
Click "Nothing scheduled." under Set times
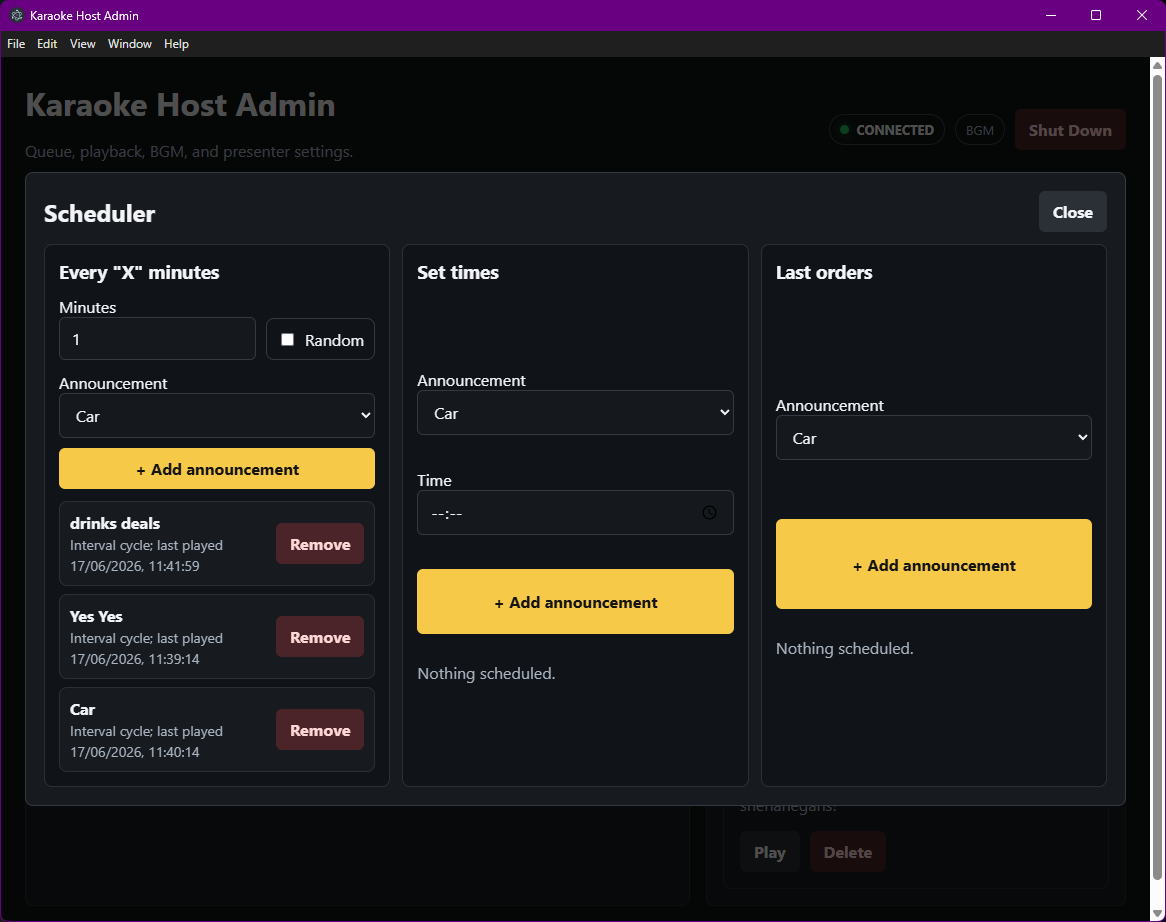486,673
